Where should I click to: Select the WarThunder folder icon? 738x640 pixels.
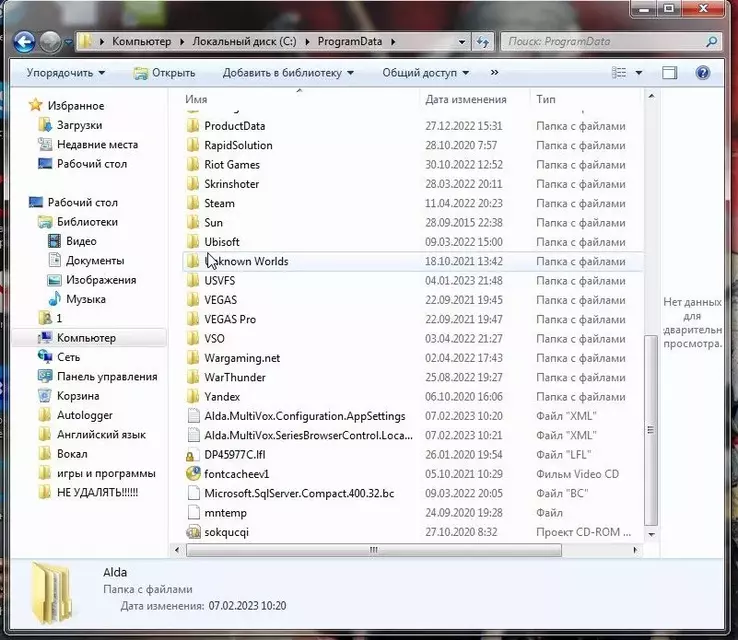point(193,377)
